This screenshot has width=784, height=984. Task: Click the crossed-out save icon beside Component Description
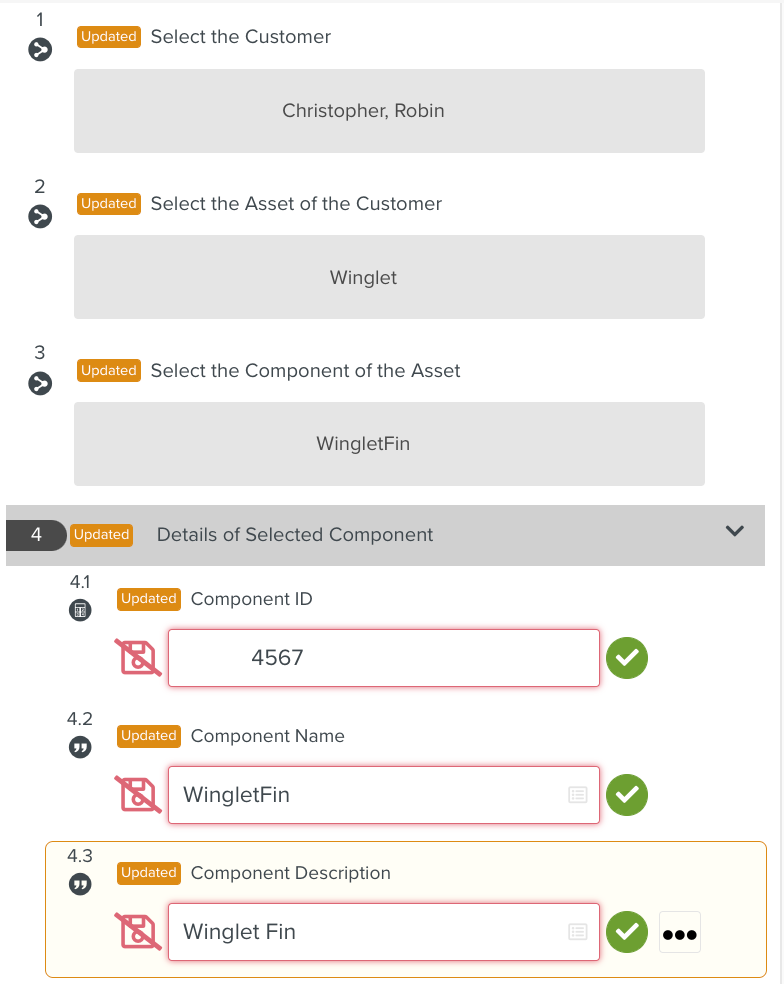click(x=139, y=932)
